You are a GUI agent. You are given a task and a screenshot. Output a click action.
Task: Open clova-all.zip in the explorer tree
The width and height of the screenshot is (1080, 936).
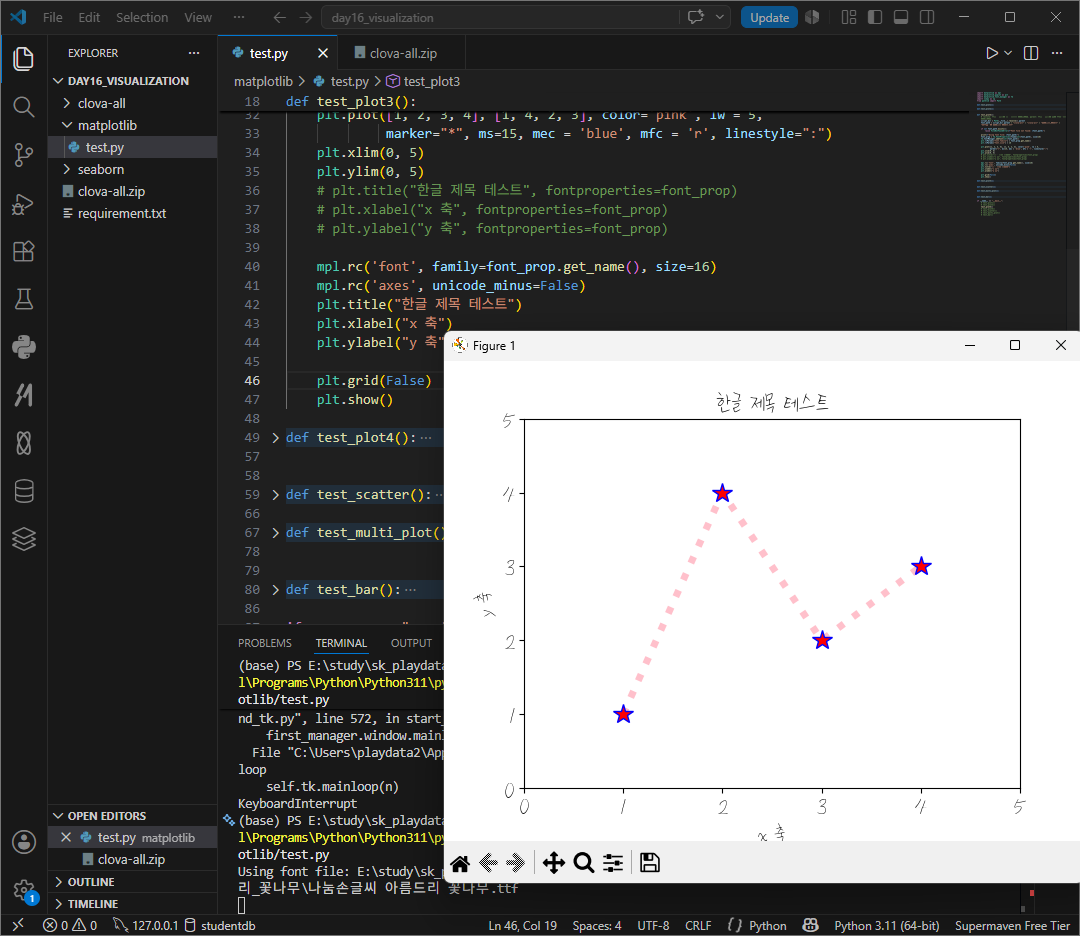coord(133,191)
